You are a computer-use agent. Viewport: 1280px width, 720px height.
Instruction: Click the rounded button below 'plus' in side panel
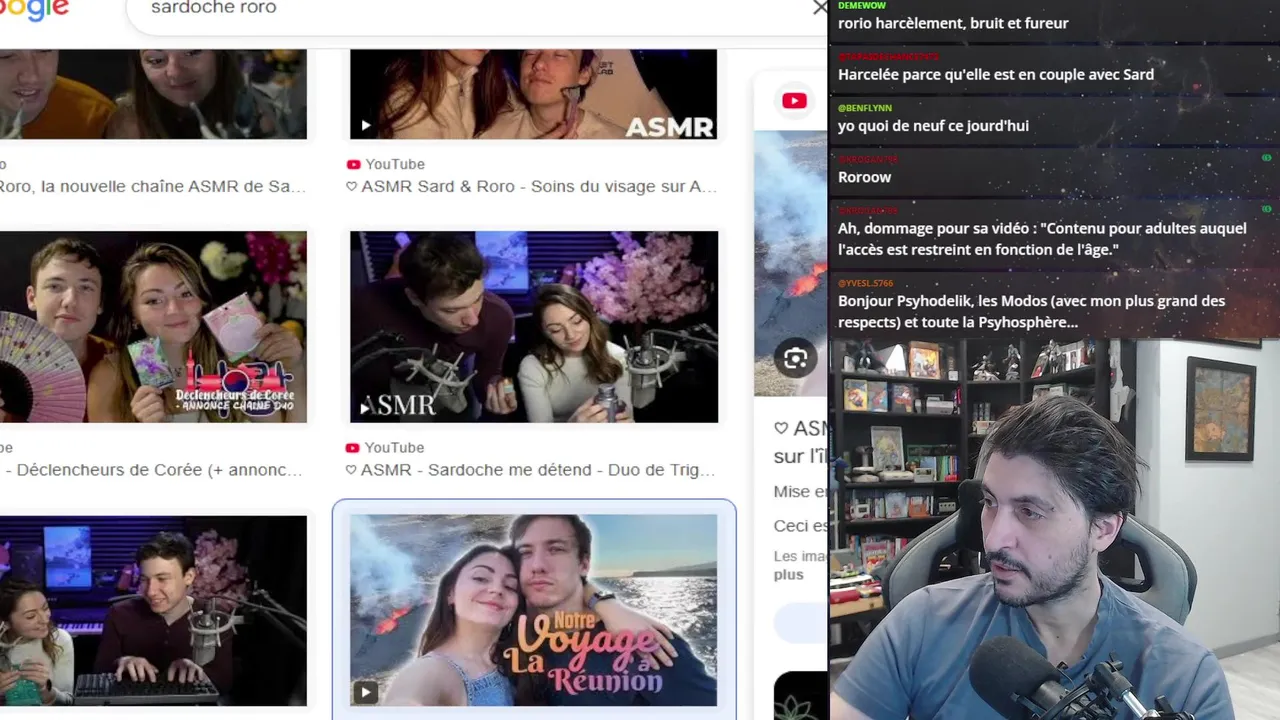pyautogui.click(x=801, y=622)
